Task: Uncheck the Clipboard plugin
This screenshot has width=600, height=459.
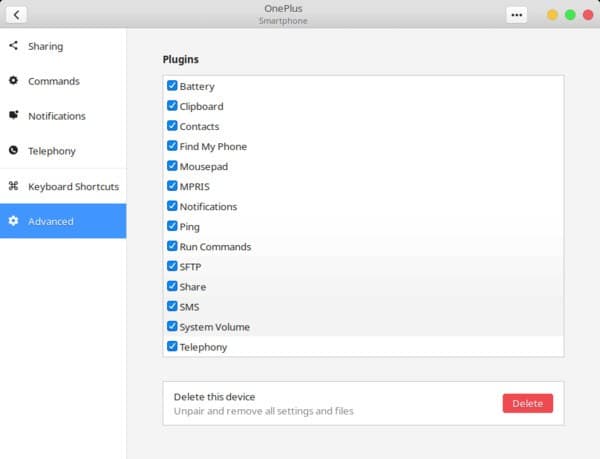Action: click(x=172, y=106)
